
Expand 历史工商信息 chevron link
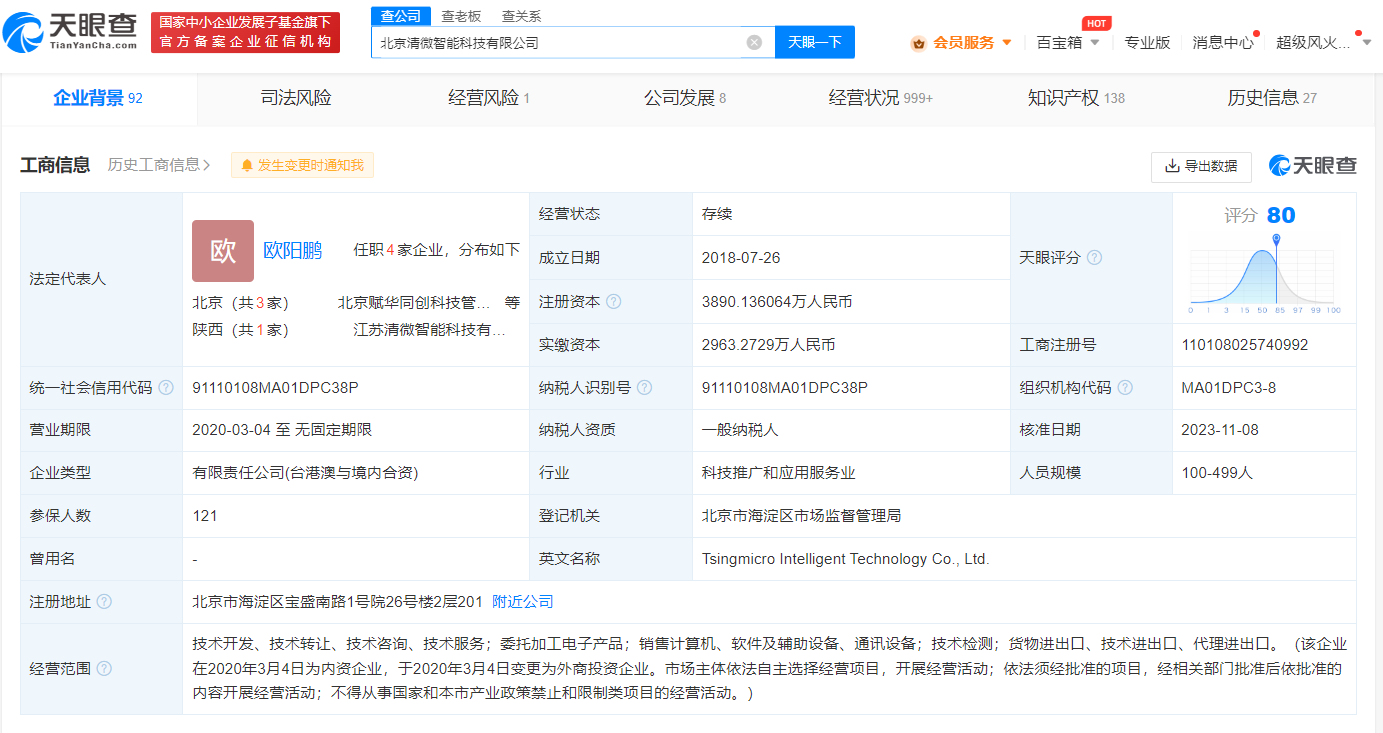(x=159, y=165)
